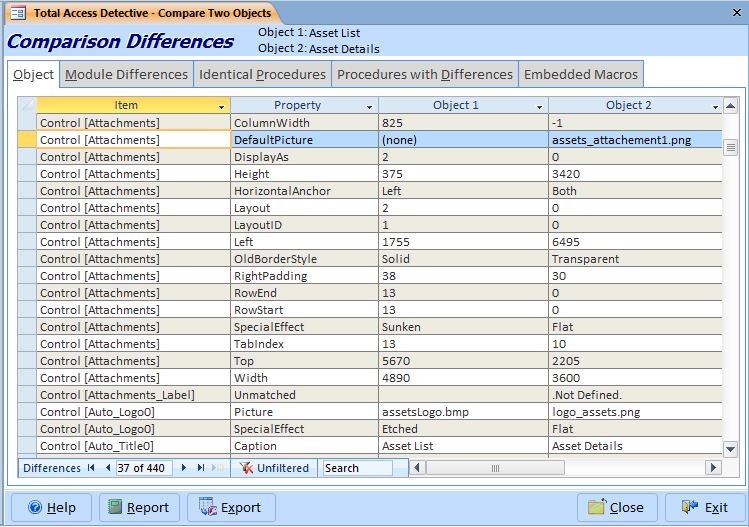Open the Help button
The image size is (749, 527).
[51, 507]
